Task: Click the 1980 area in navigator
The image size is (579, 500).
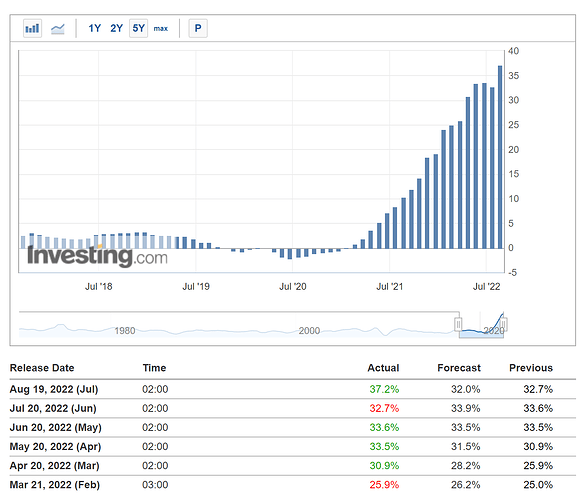Action: pyautogui.click(x=125, y=331)
